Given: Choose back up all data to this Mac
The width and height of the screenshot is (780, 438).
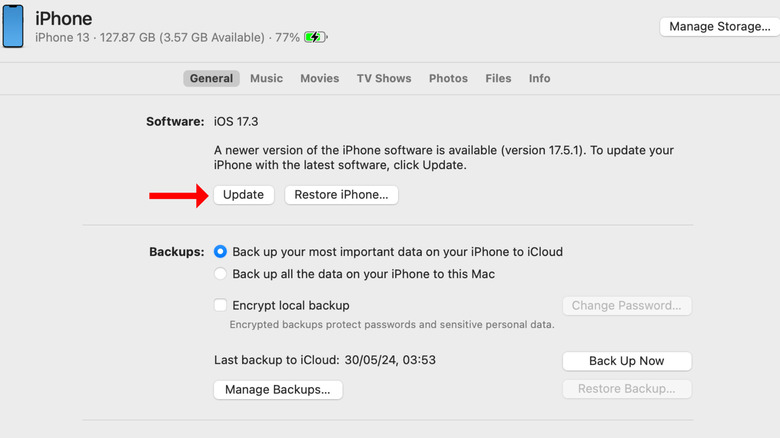Looking at the screenshot, I should click(221, 274).
